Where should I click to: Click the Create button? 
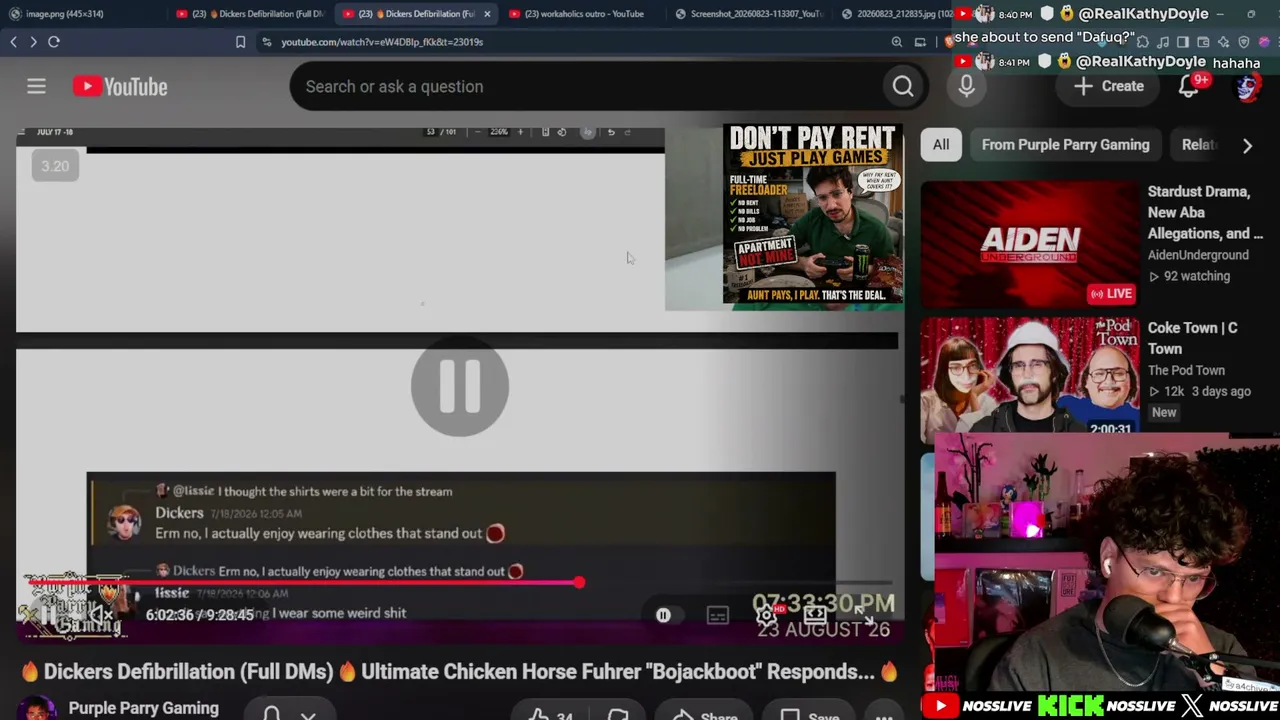(x=1109, y=87)
